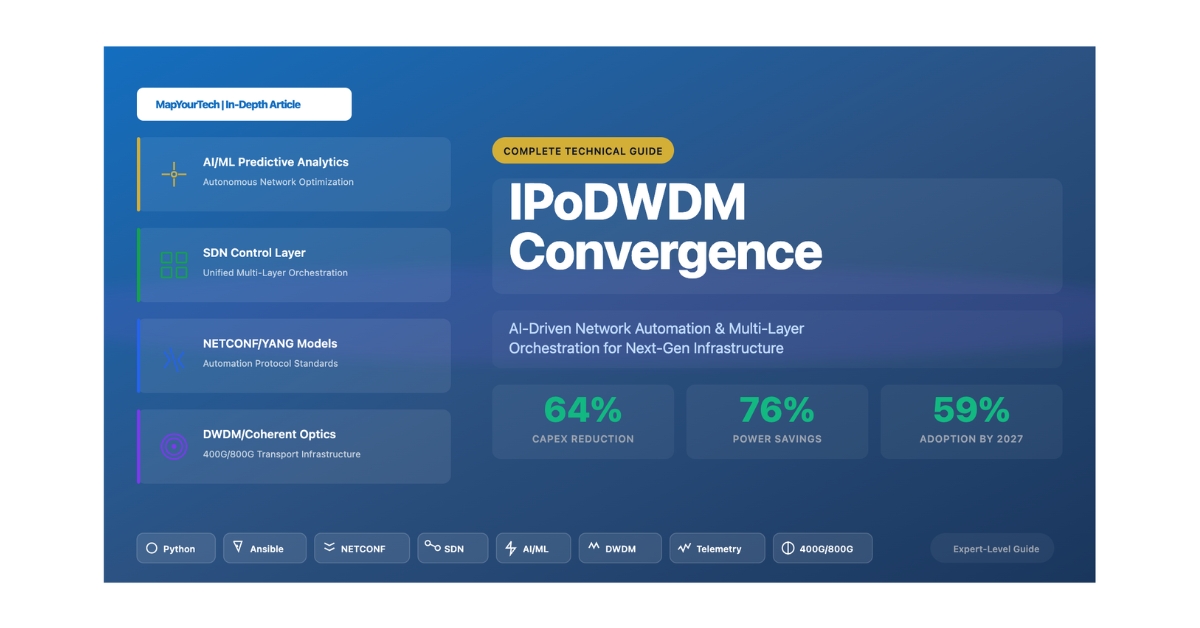Click the MapYourTech In-Depth Article label

244,104
